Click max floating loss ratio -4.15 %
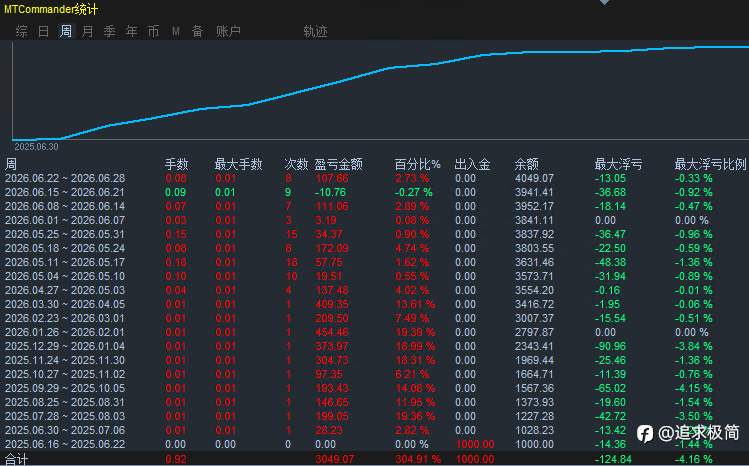 click(x=693, y=388)
